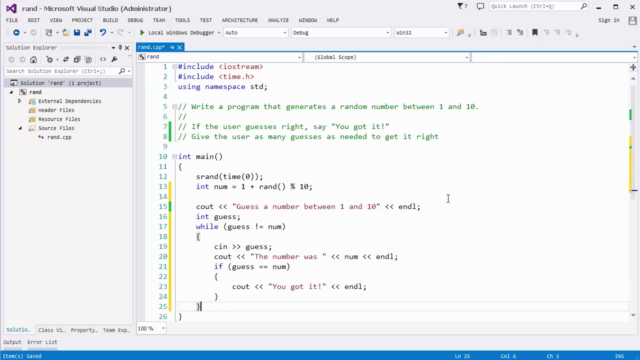Save rand.cpp with the Save icon
The height and width of the screenshot is (360, 640).
77,33
